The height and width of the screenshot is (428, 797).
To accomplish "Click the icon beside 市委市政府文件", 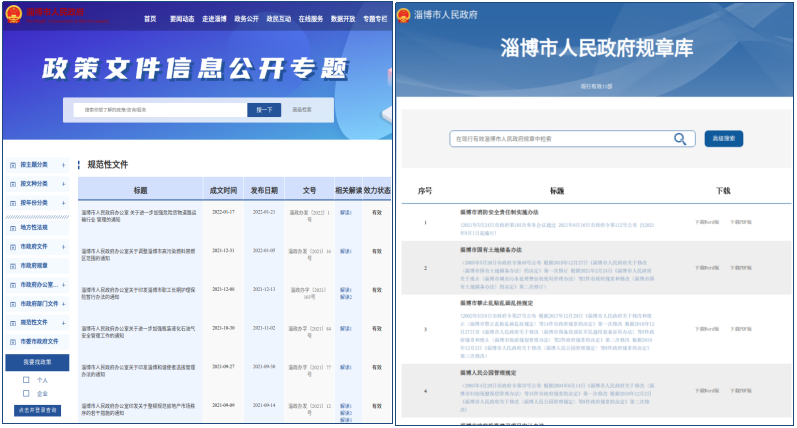I will [11, 341].
